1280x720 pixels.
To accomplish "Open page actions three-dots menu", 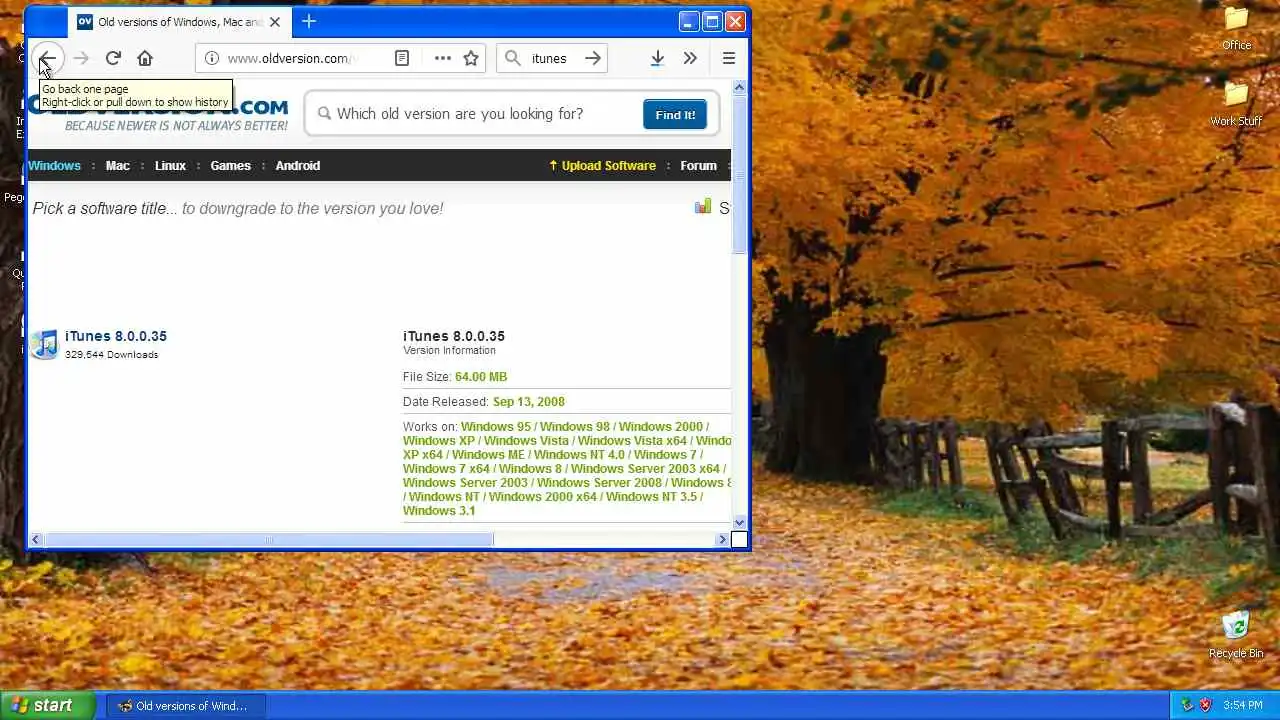I will point(443,58).
